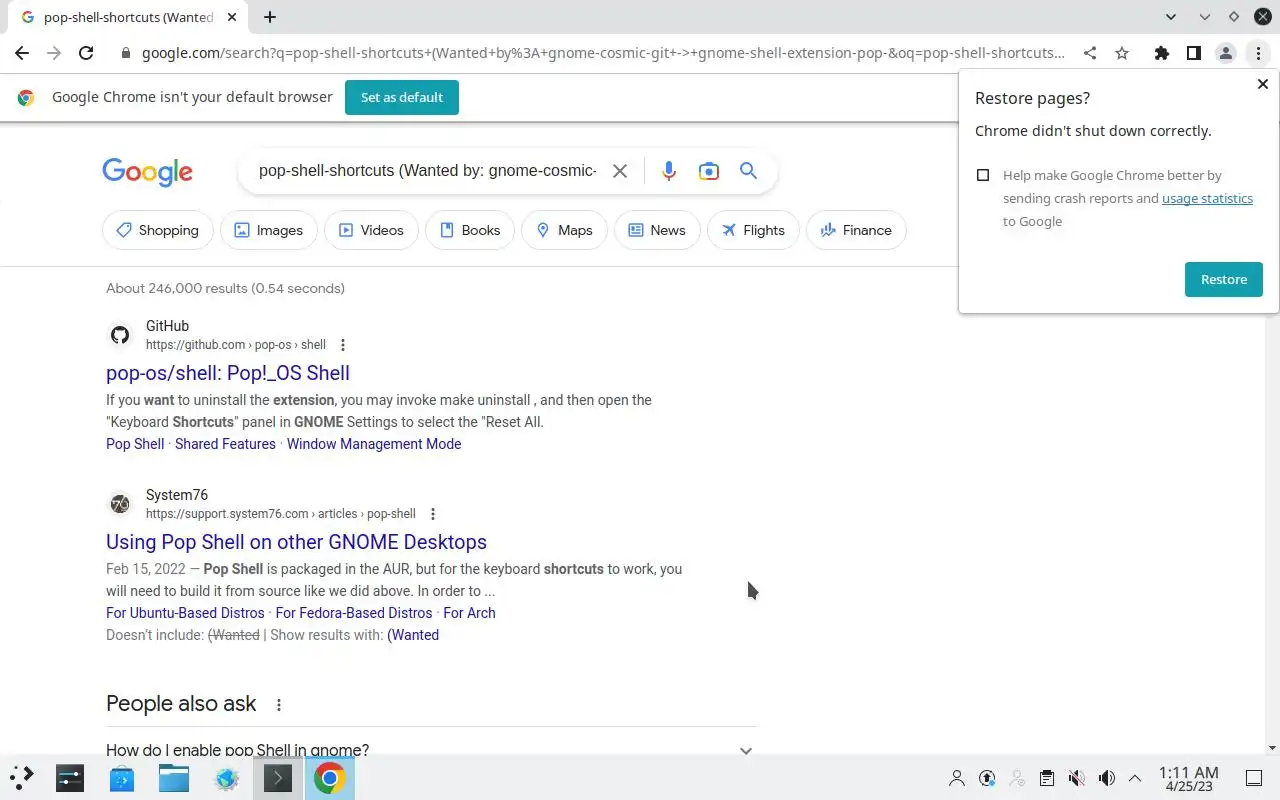Open terminal app in taskbar

[x=277, y=777]
